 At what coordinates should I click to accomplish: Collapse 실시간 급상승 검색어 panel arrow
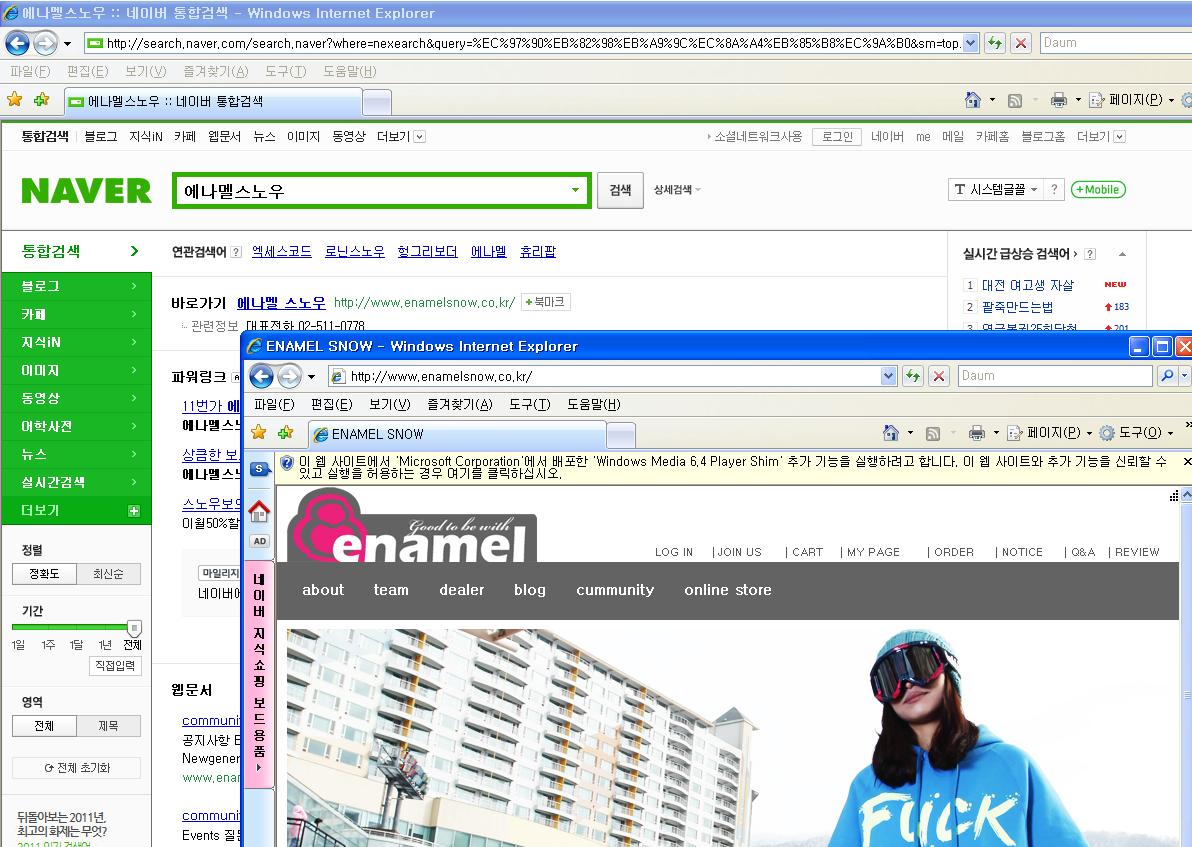pyautogui.click(x=1123, y=254)
